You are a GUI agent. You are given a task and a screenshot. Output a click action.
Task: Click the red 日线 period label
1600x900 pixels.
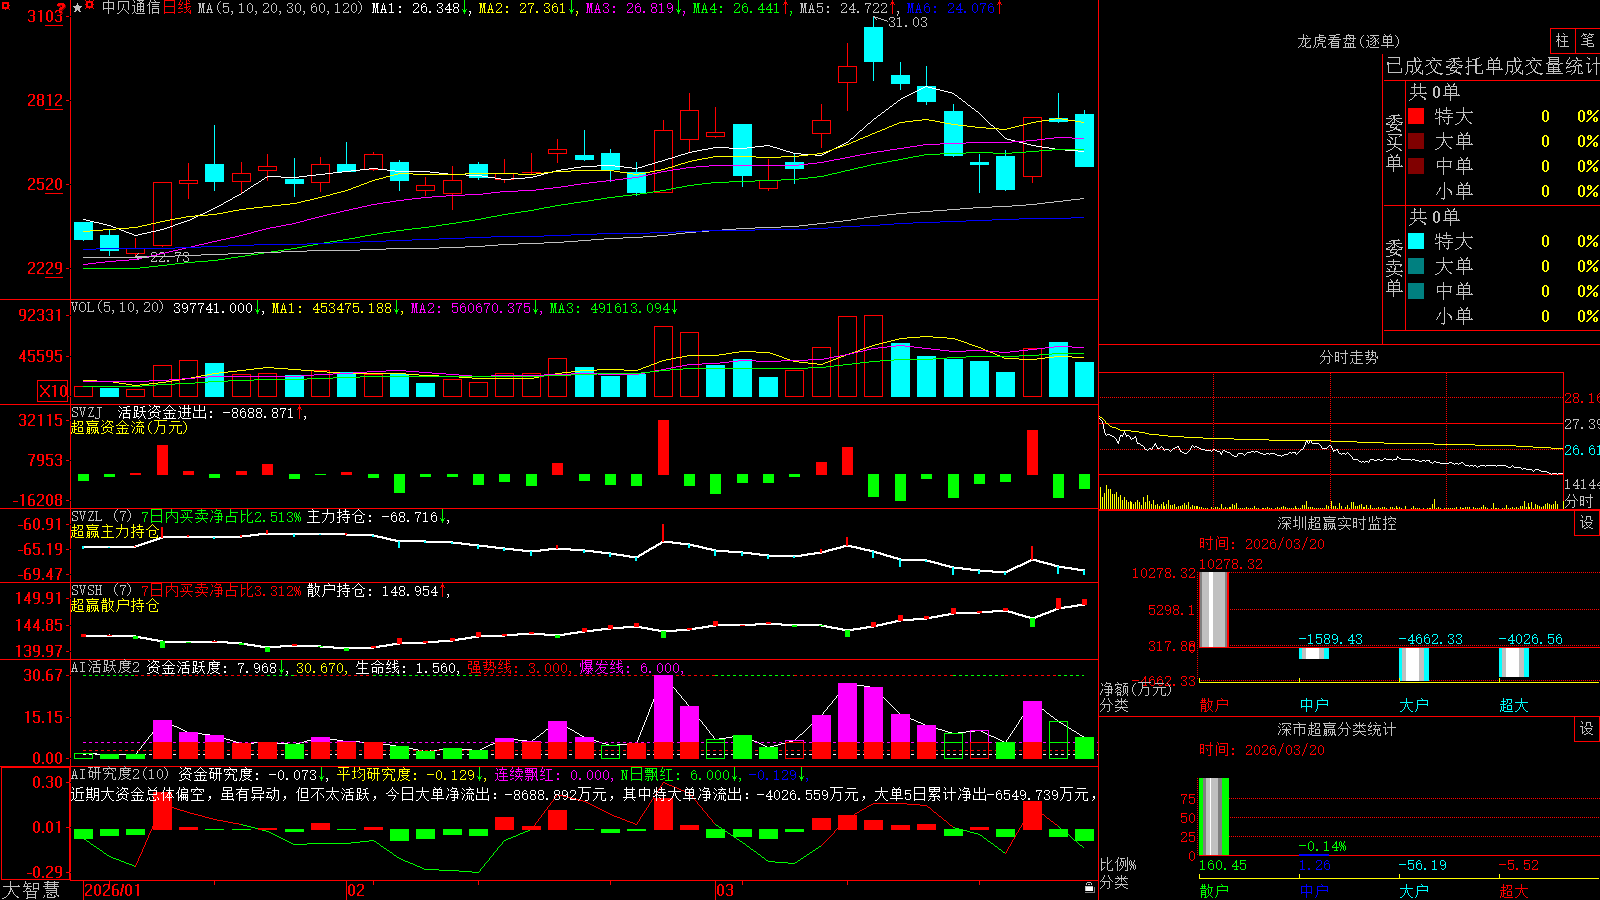pos(177,8)
